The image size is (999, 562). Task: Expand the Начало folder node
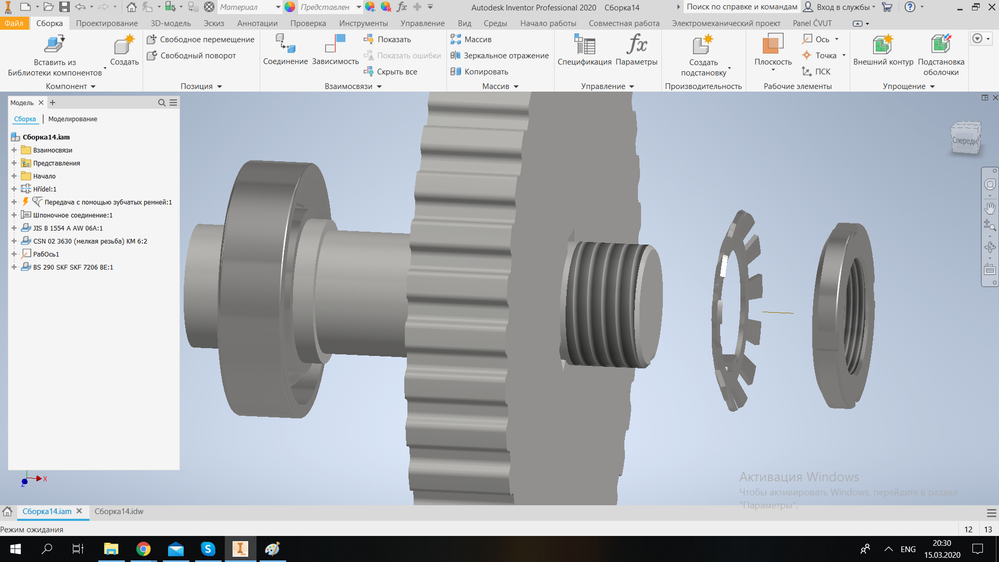point(14,176)
